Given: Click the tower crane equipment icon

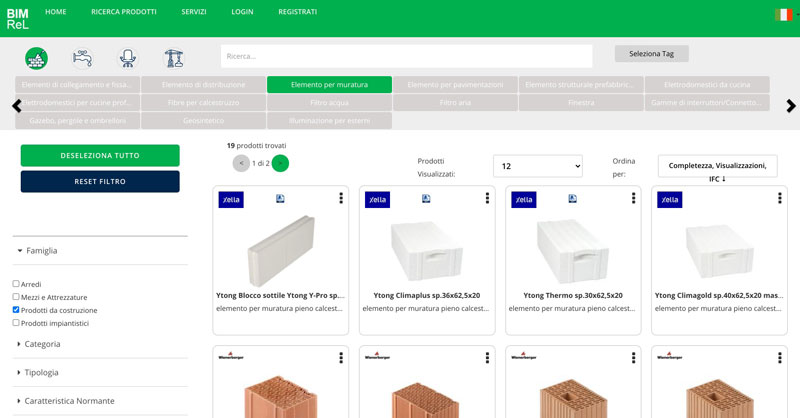Looking at the screenshot, I should click(174, 58).
